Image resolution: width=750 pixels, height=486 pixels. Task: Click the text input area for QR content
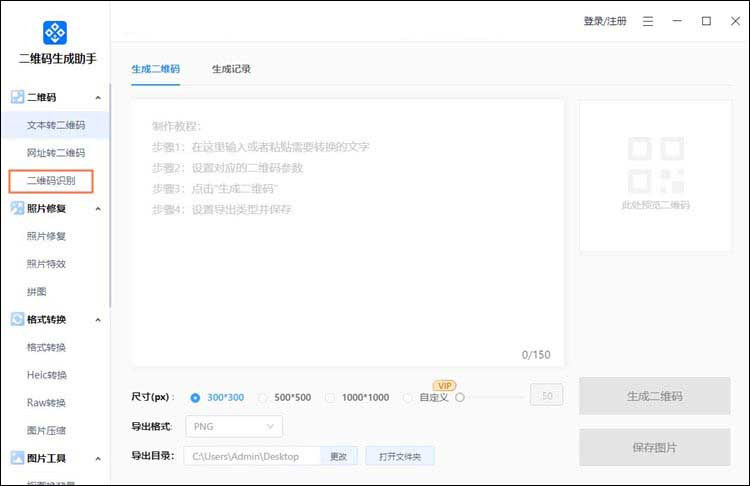click(348, 233)
